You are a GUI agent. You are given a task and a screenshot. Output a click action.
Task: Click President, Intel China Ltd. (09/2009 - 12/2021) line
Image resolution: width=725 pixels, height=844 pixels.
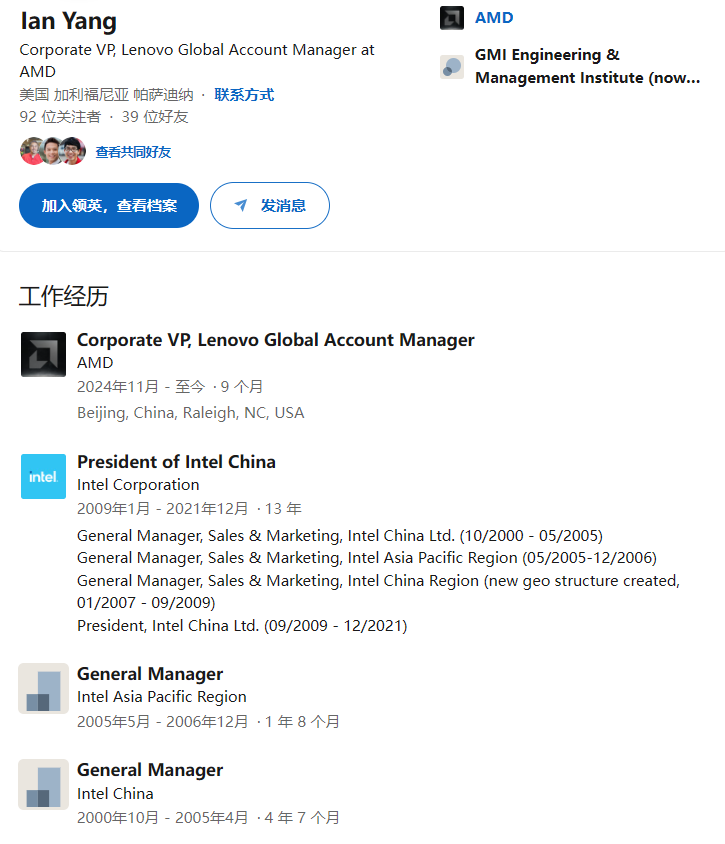[x=242, y=626]
